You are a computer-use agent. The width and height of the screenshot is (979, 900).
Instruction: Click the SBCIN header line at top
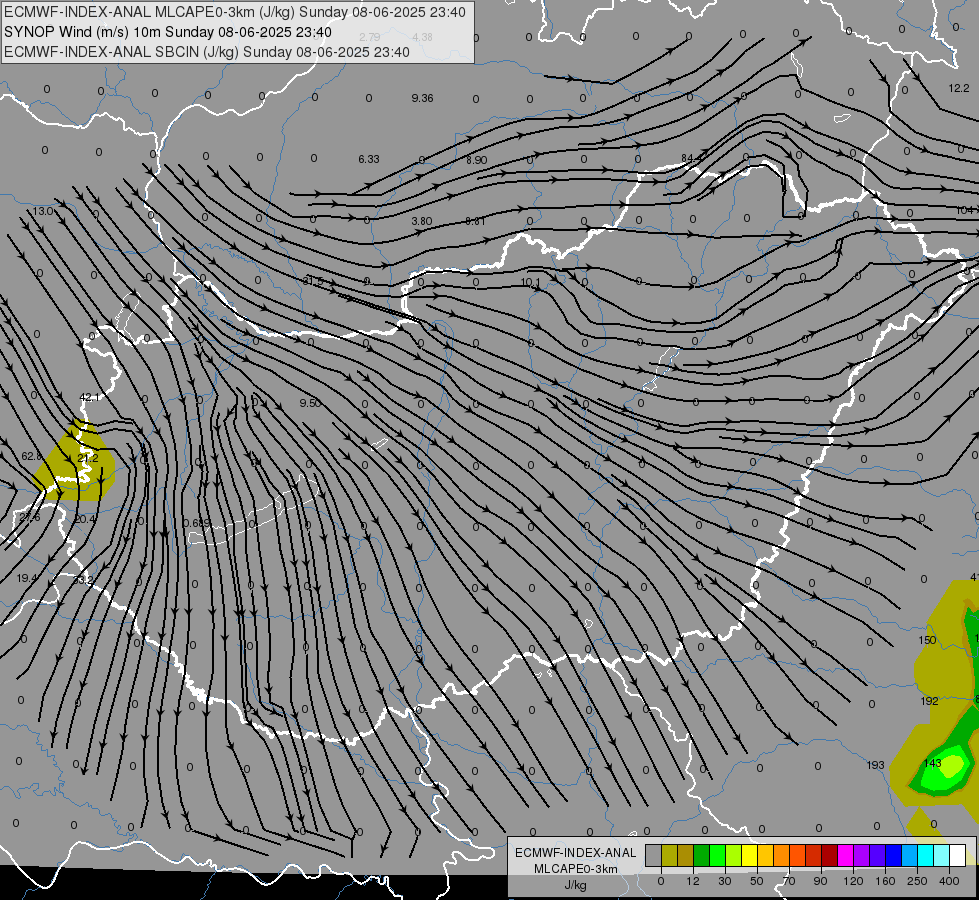207,52
